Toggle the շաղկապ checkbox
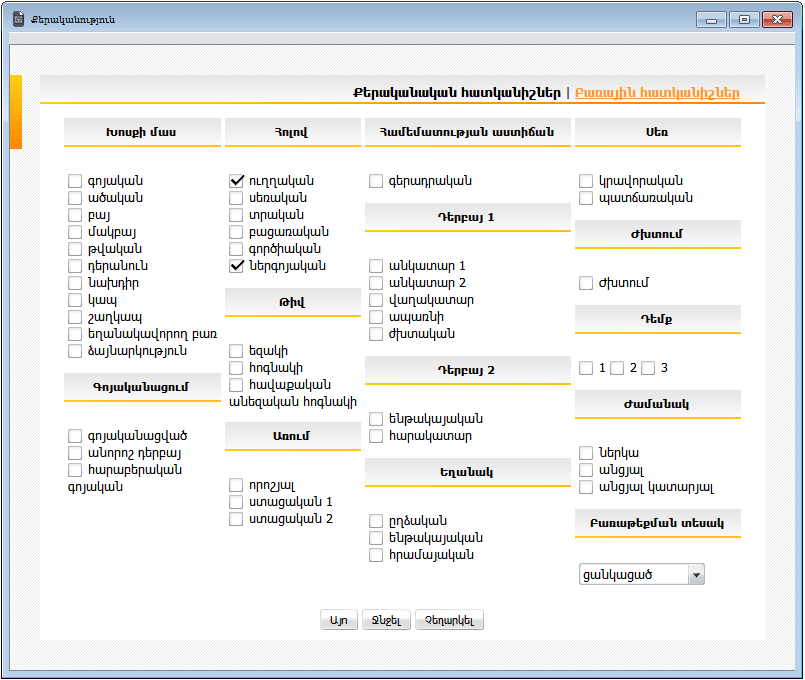Image resolution: width=805 pixels, height=680 pixels. (75, 317)
